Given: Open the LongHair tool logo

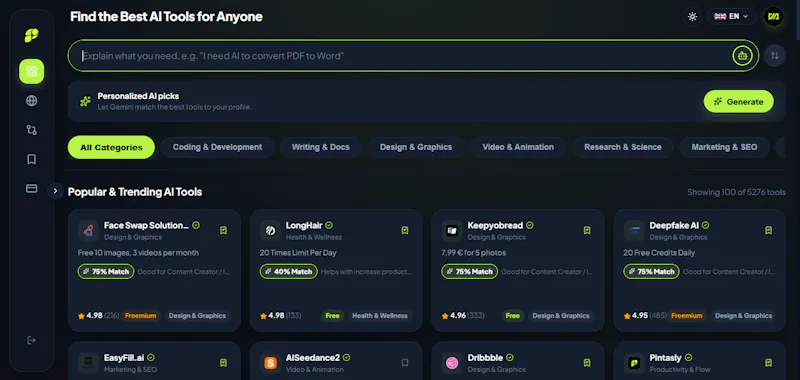Looking at the screenshot, I should click(x=270, y=231).
